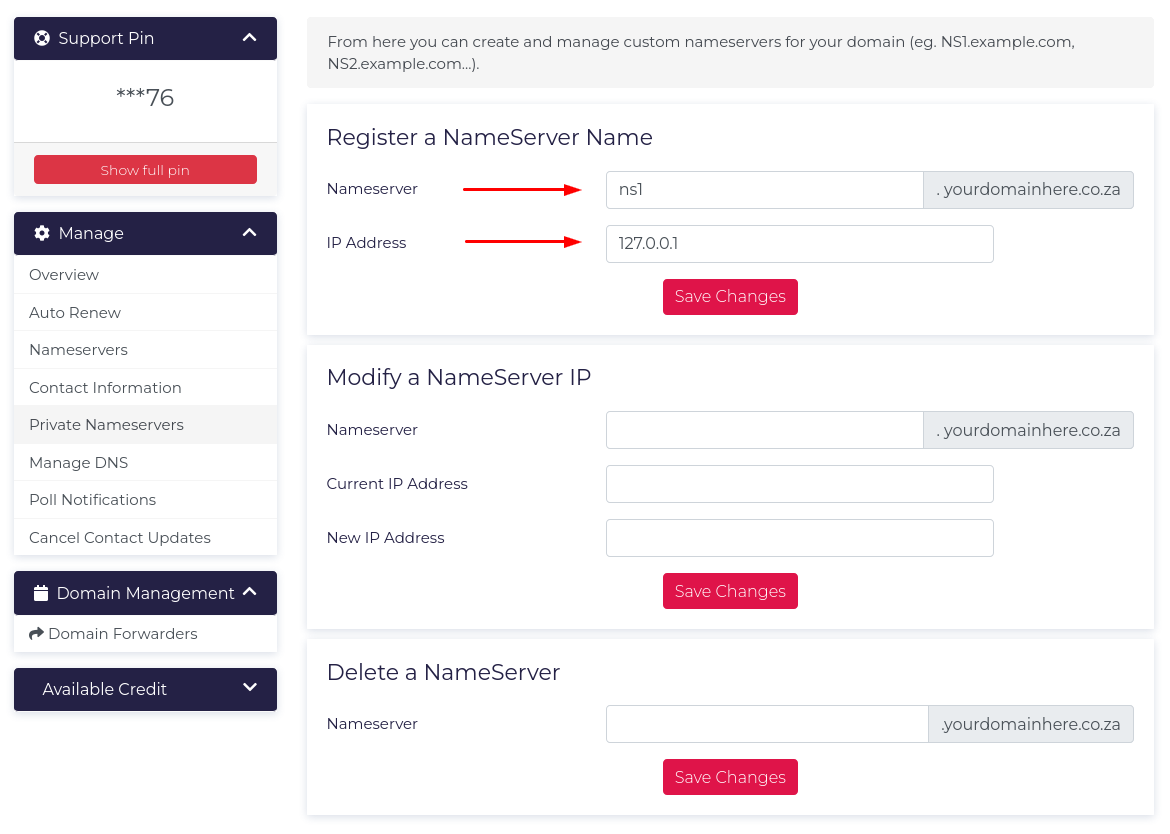
Task: Focus the New IP Address input field
Action: (x=799, y=538)
